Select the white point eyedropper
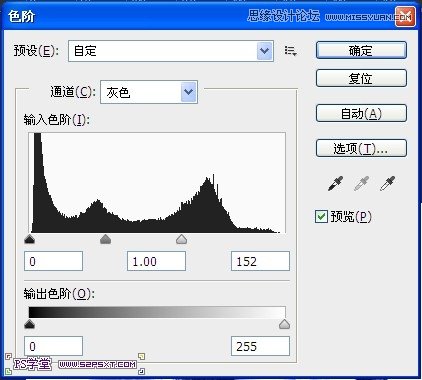The height and width of the screenshot is (380, 422). pyautogui.click(x=387, y=183)
